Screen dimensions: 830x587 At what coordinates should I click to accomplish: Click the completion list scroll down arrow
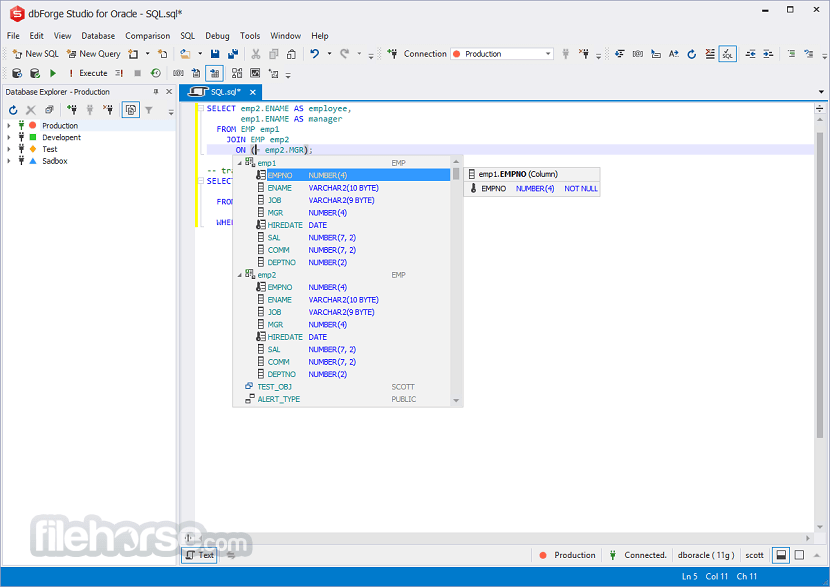pos(456,401)
